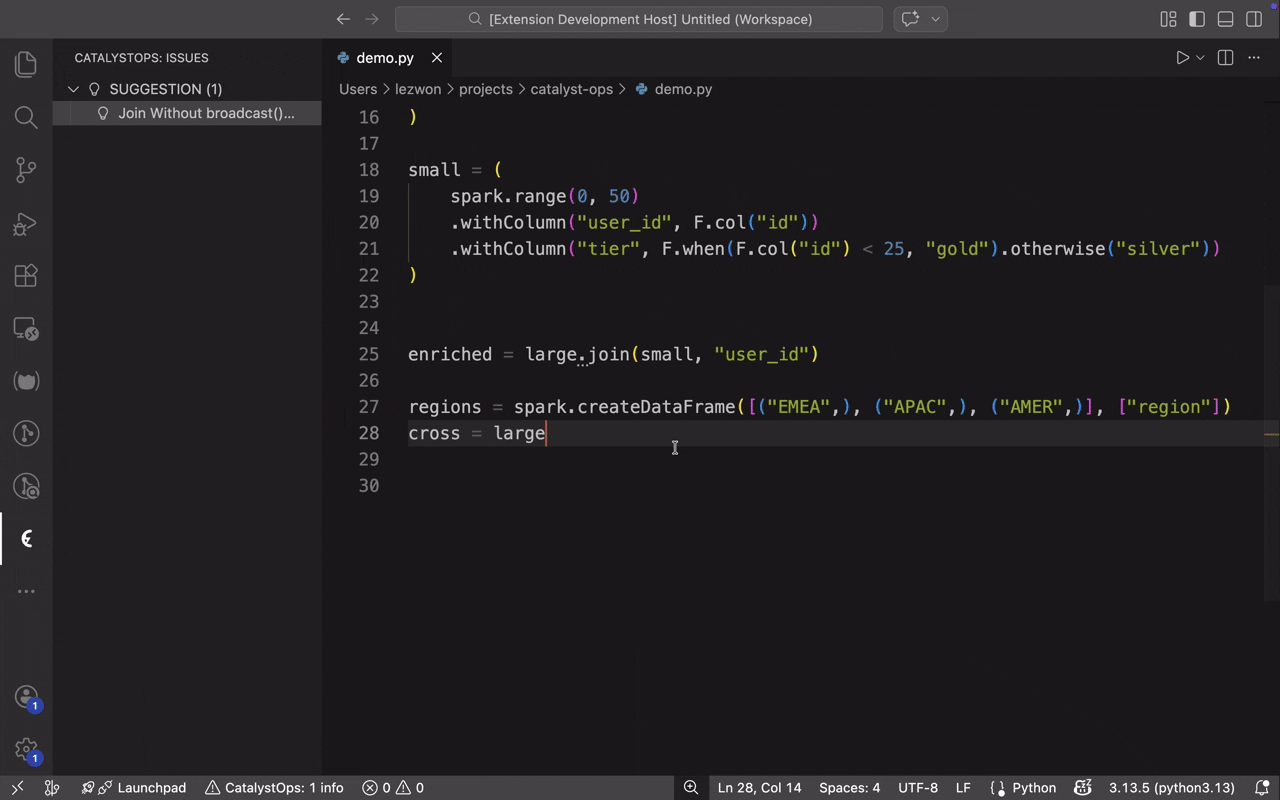The image size is (1280, 800).
Task: Collapse the SUGGESTION (1) tree group
Action: 73,89
